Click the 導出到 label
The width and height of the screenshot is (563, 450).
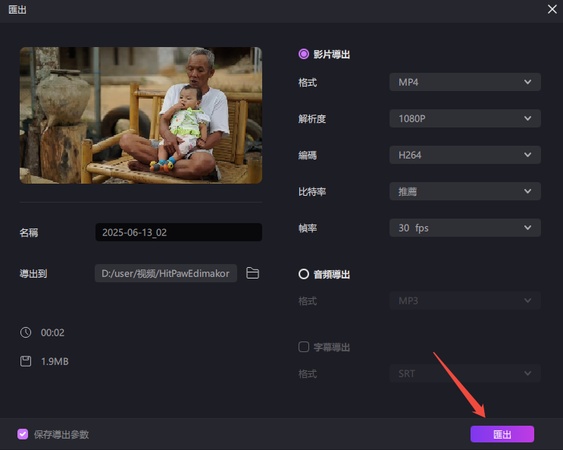33,274
